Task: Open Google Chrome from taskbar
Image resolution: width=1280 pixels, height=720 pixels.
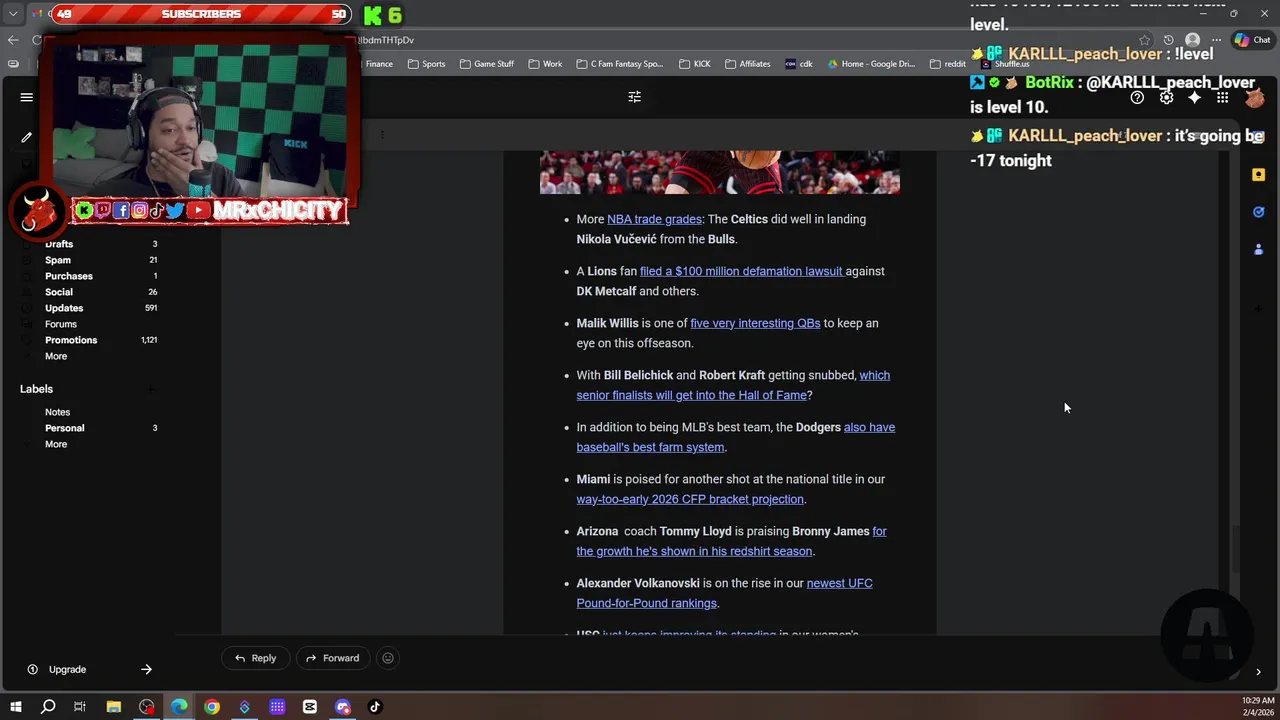Action: [212, 707]
